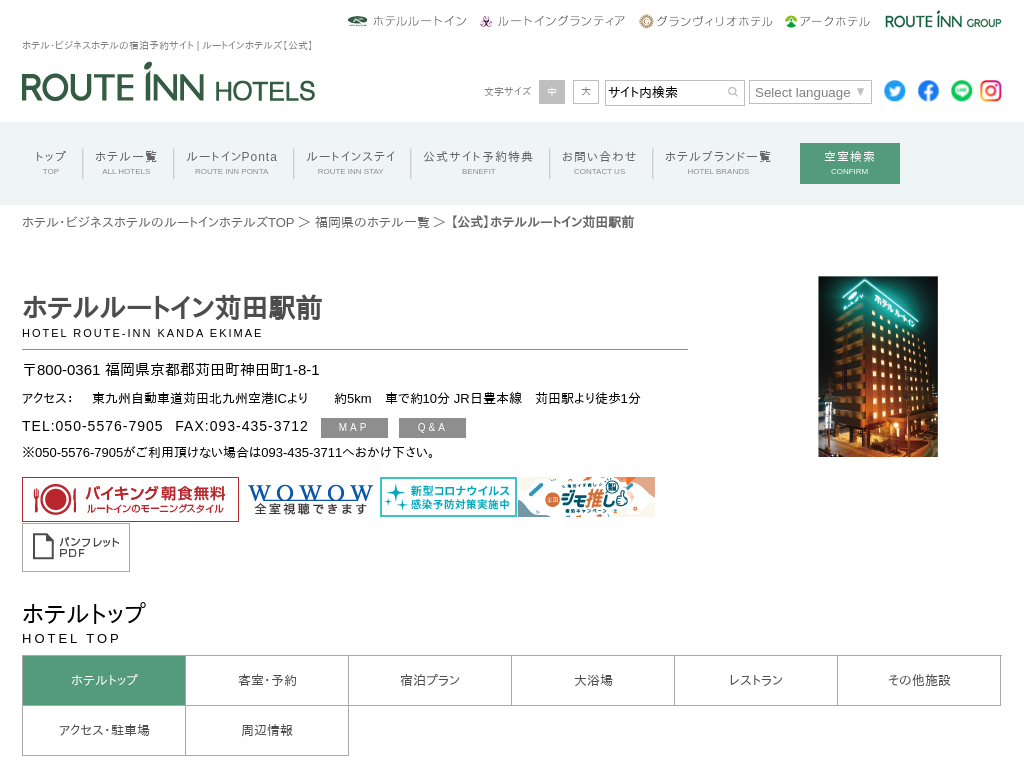
Task: Go to トップ in main navigation
Action: coord(50,163)
